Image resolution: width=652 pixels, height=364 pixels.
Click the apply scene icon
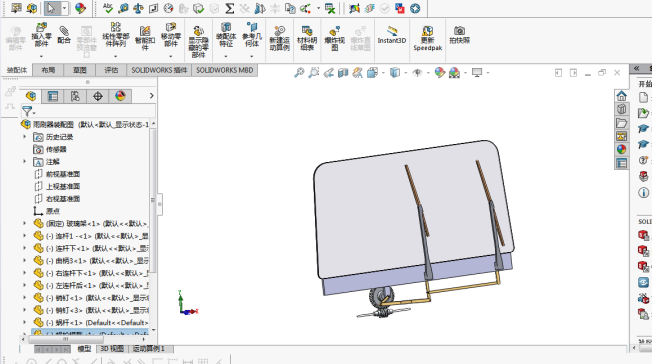(x=454, y=73)
